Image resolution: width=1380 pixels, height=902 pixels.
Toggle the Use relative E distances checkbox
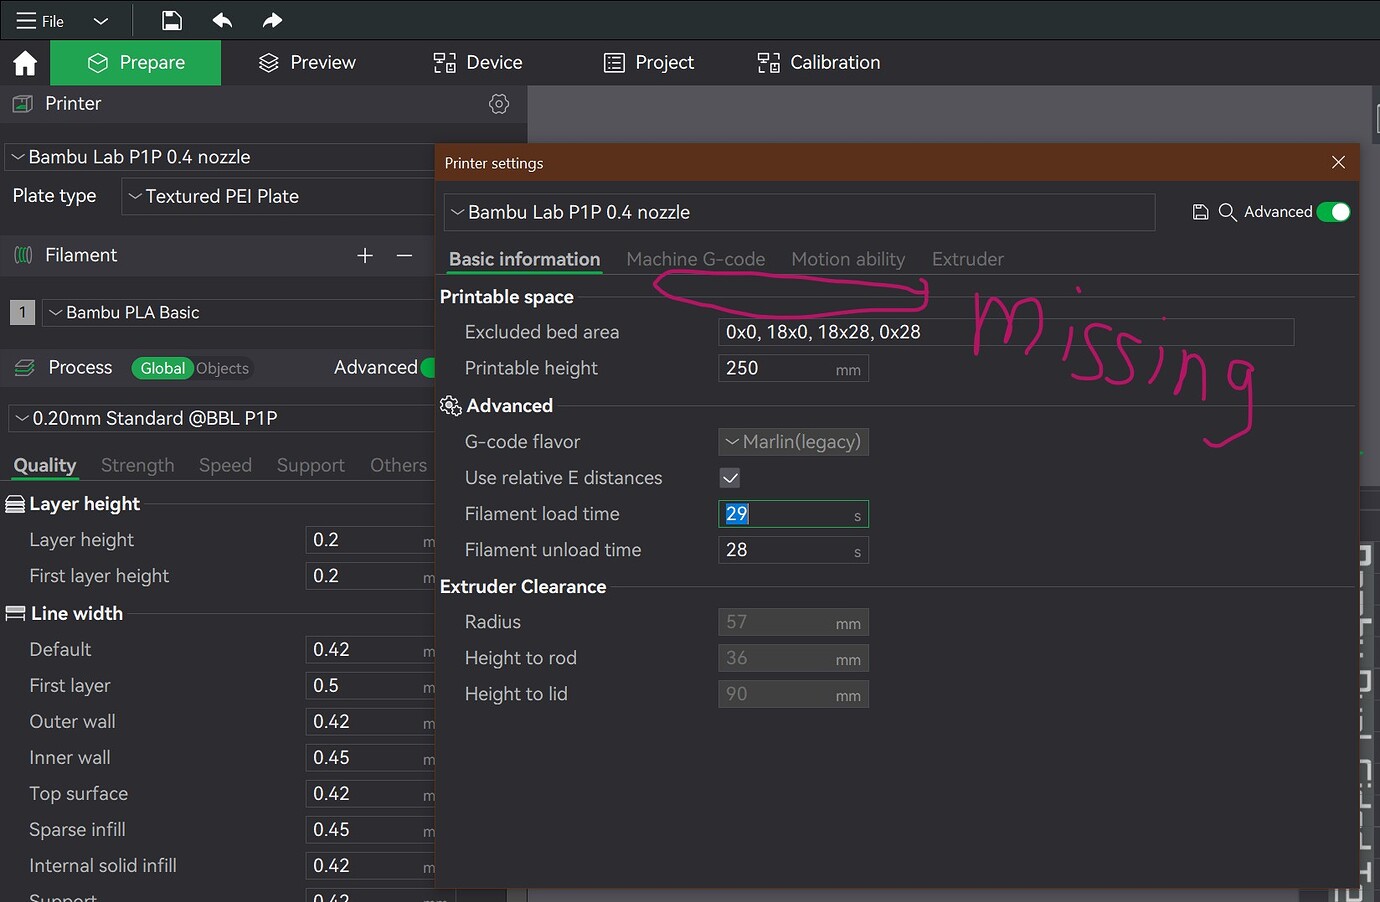click(730, 478)
